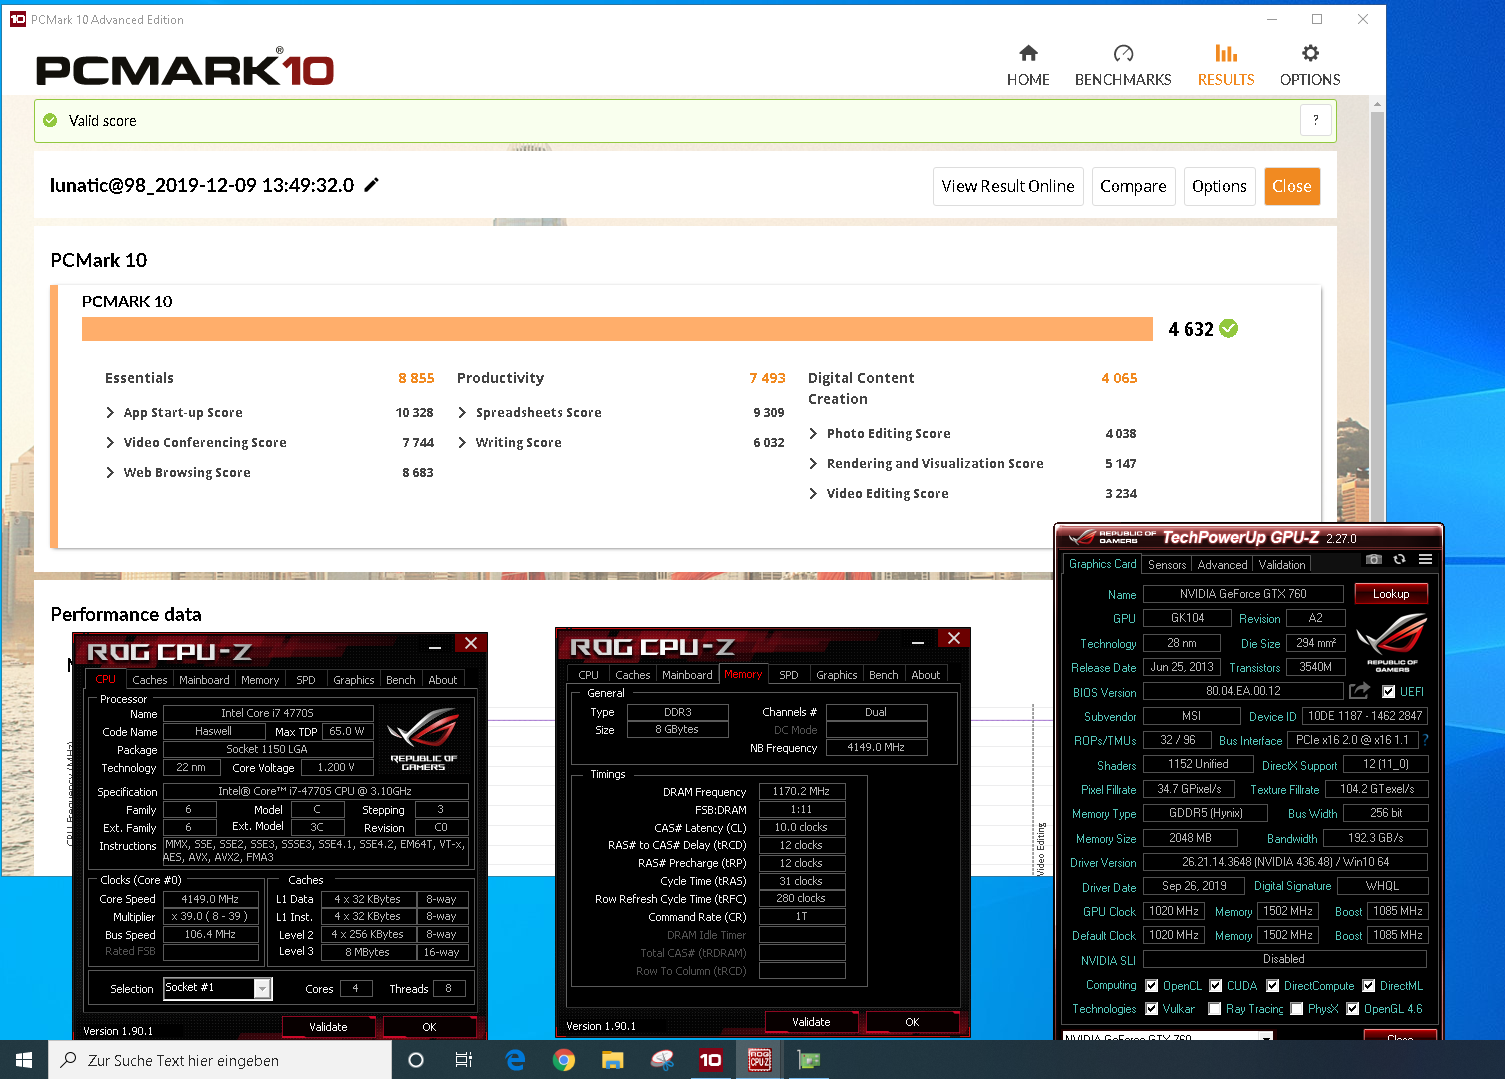Screen dimensions: 1505x1079
Task: Expand Rendering and Visualization Score
Action: click(x=813, y=463)
